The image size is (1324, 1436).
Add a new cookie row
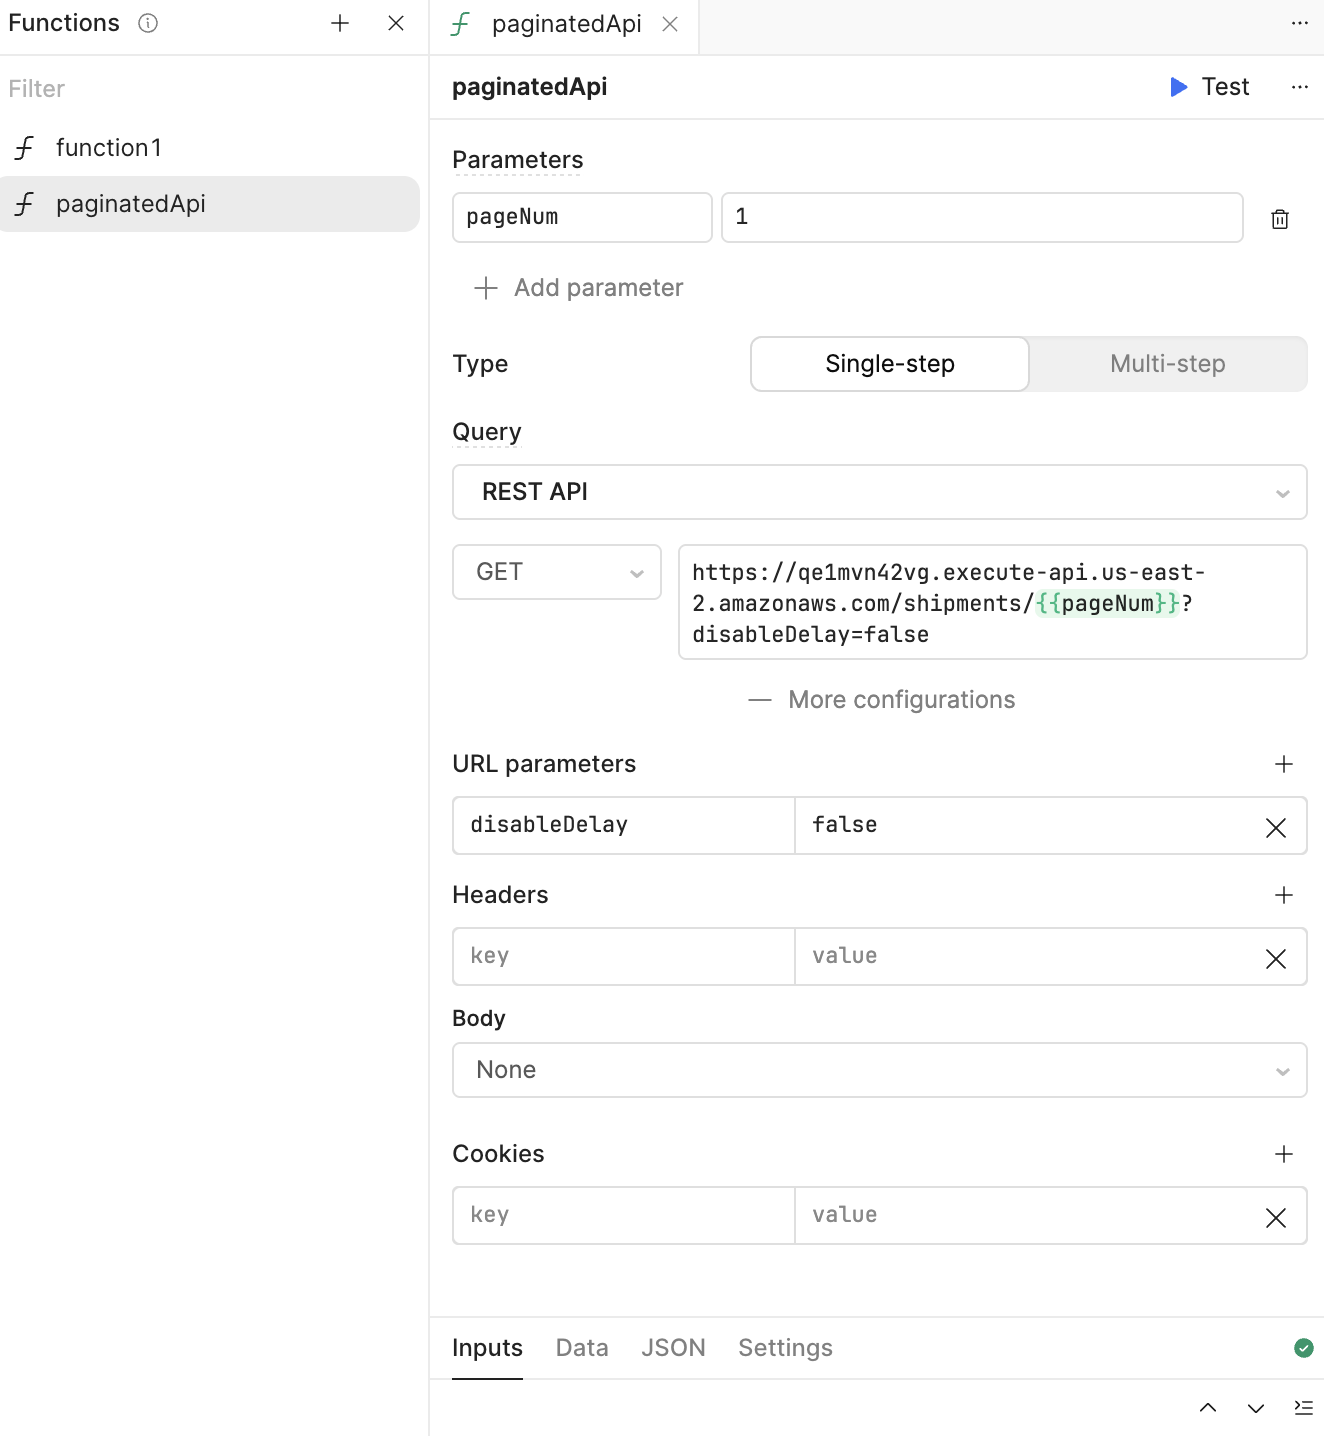pyautogui.click(x=1284, y=1154)
